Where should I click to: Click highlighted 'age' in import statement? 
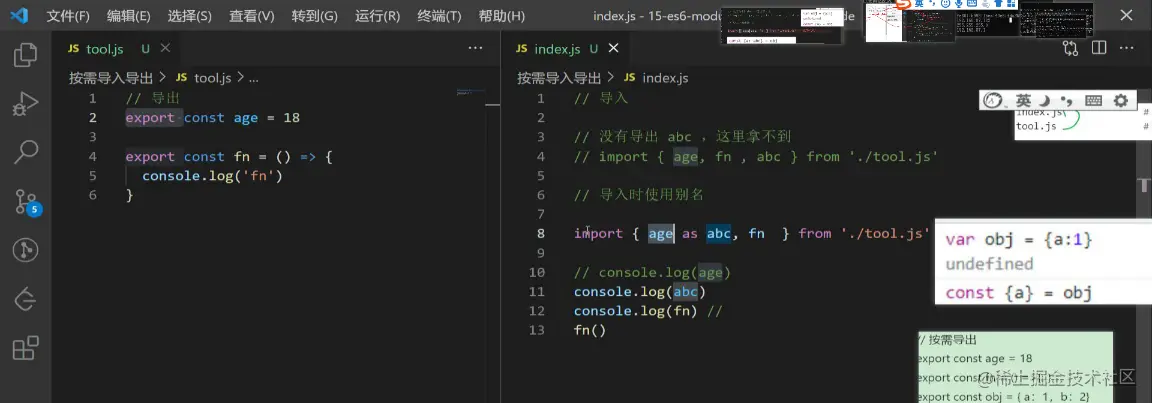click(x=660, y=233)
